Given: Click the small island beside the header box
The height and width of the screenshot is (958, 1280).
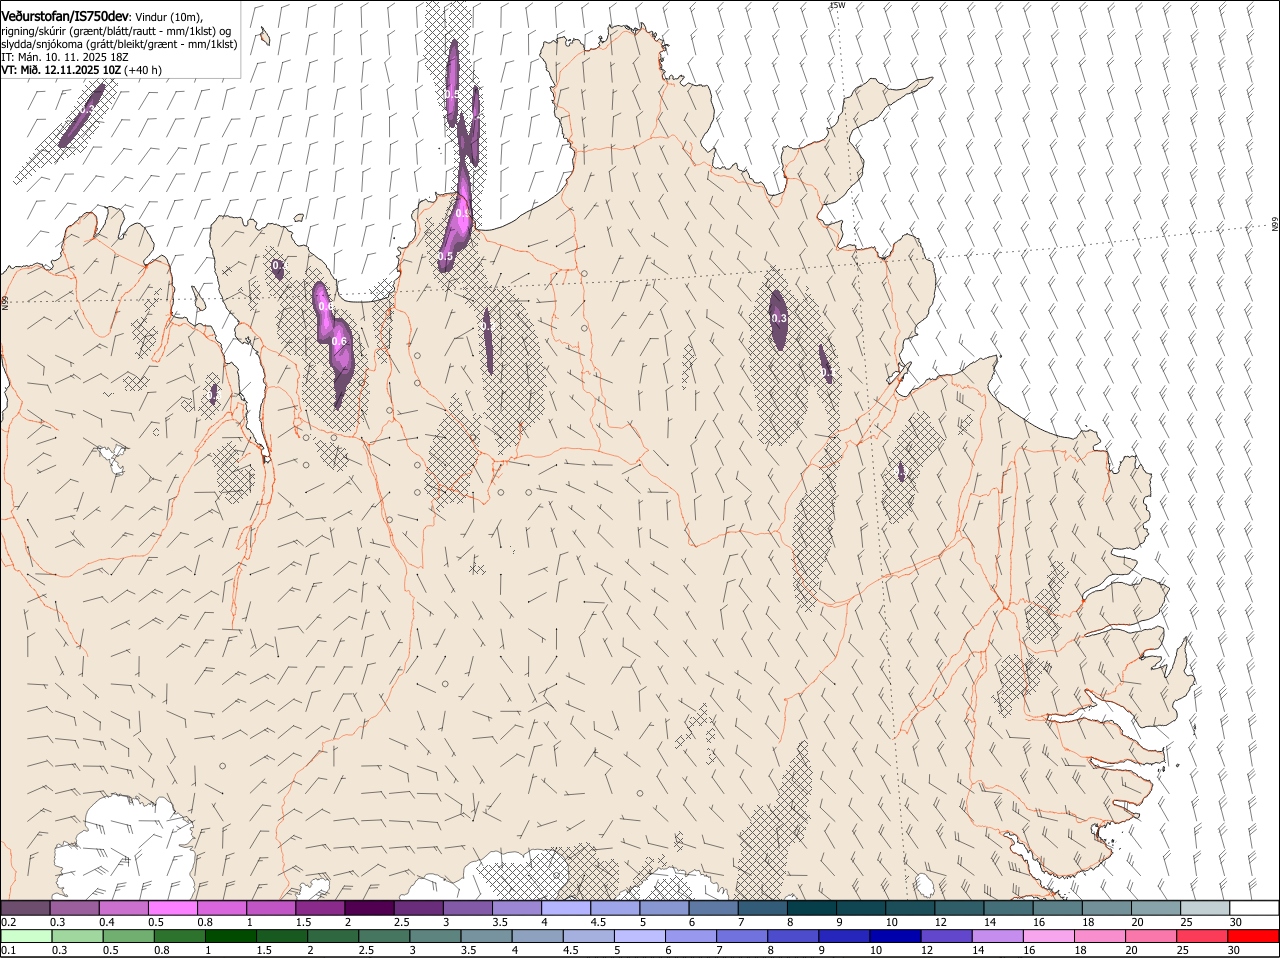Looking at the screenshot, I should (264, 37).
